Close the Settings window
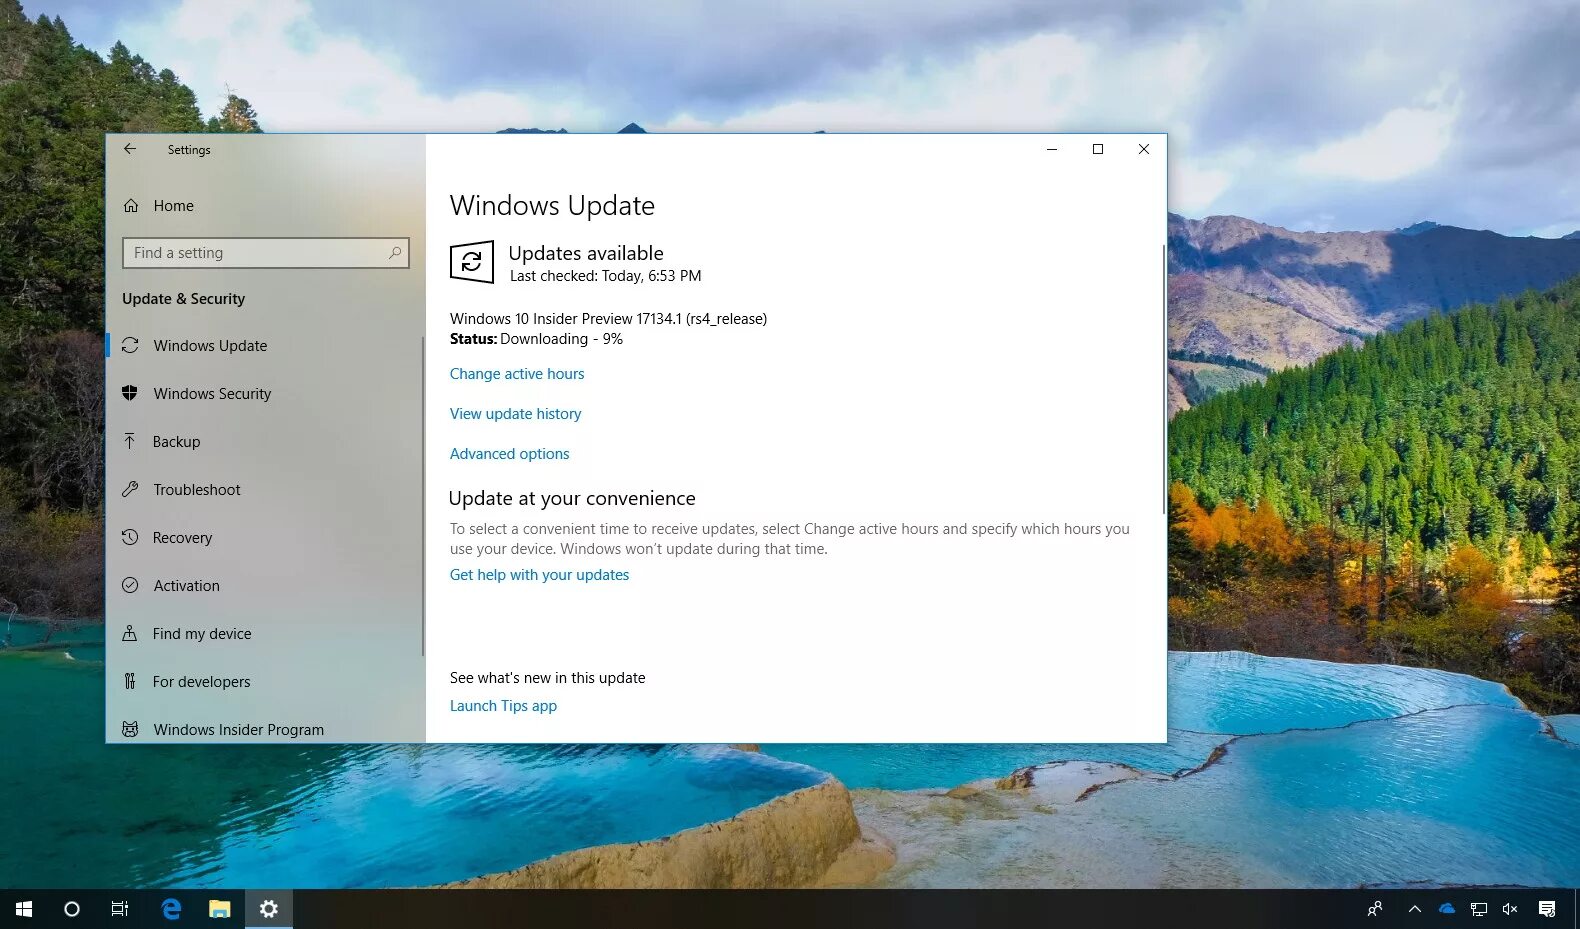This screenshot has height=929, width=1580. 1144,149
